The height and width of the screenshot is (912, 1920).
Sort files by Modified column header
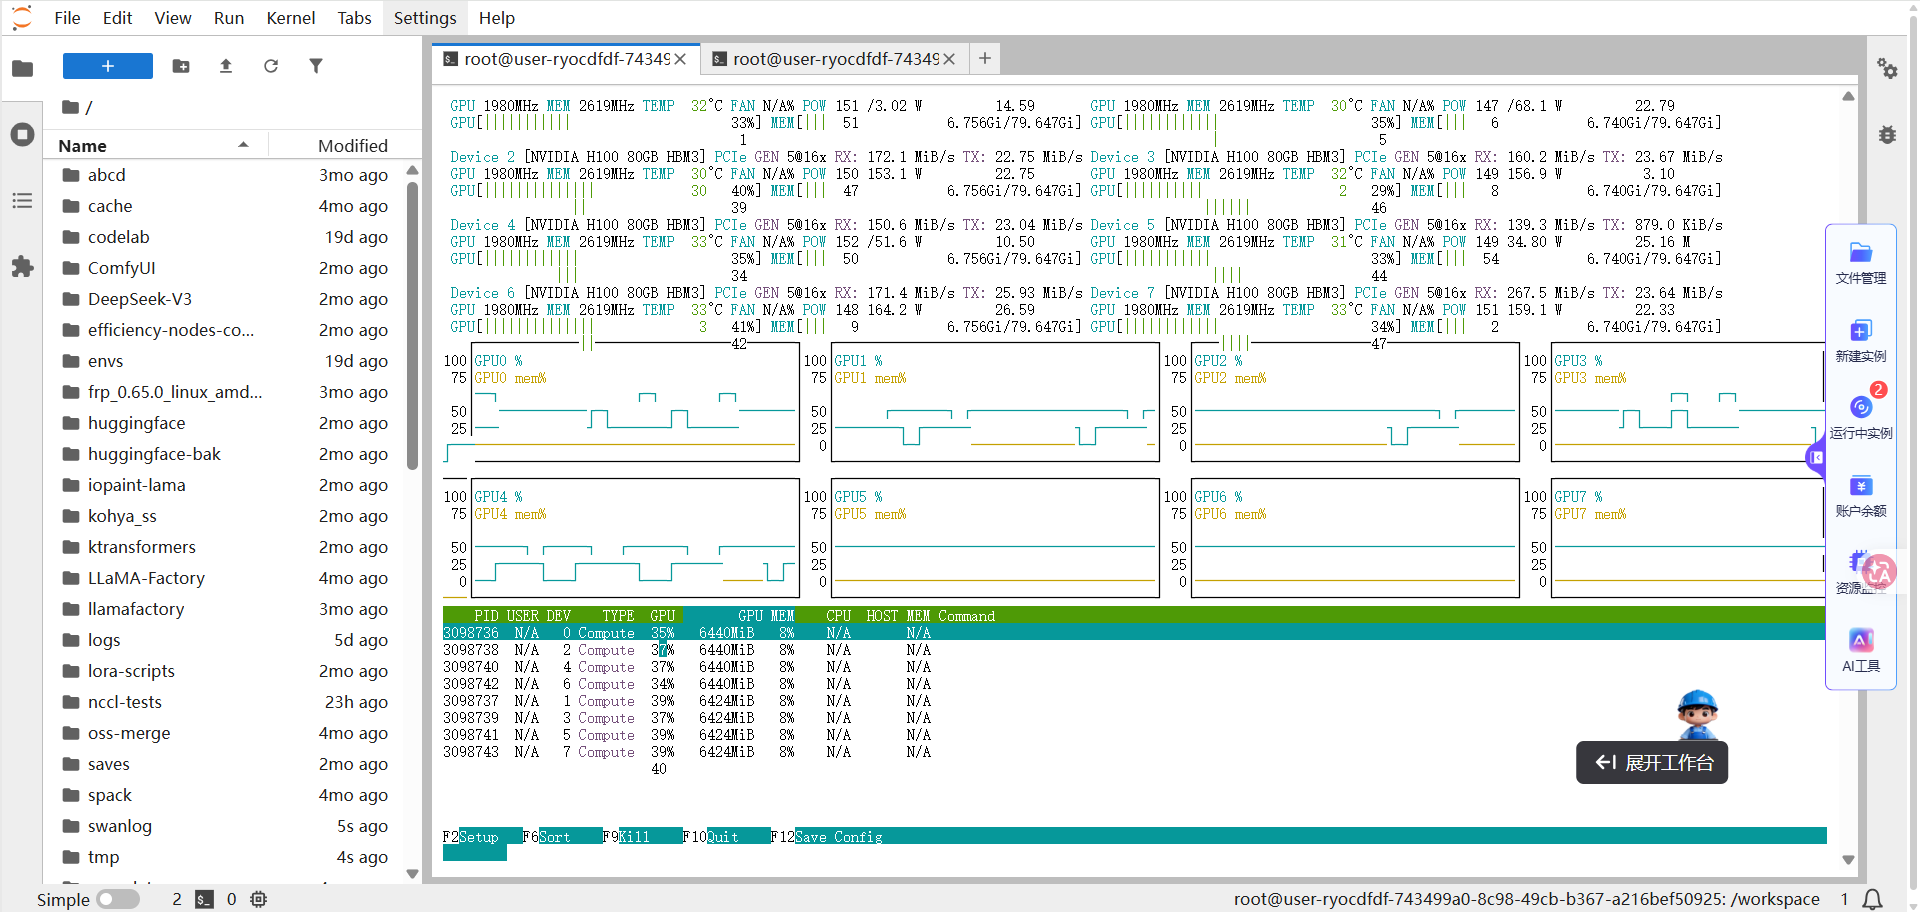[x=352, y=146]
